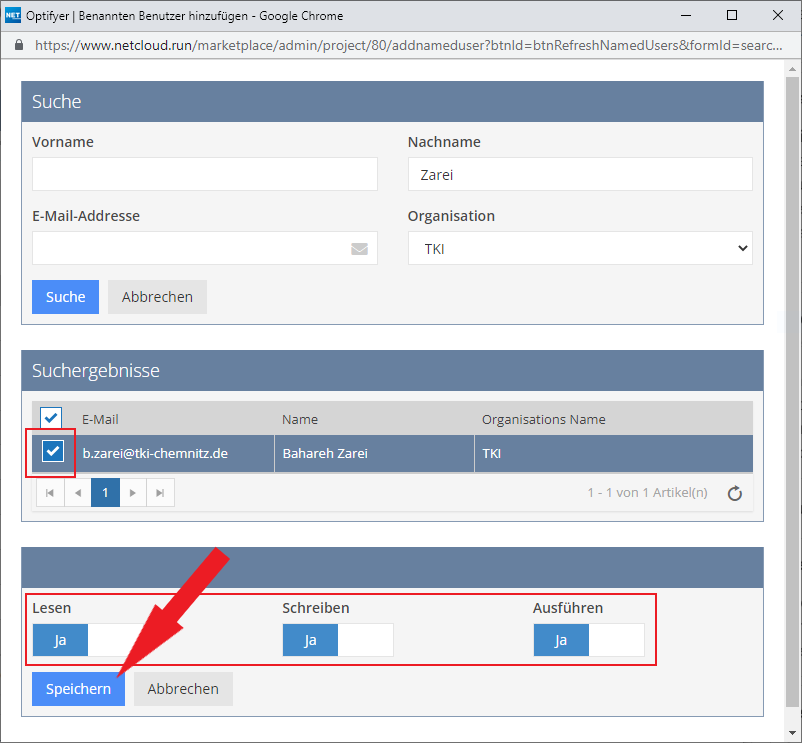Click the next page arrow icon
The image size is (802, 743).
tap(133, 493)
